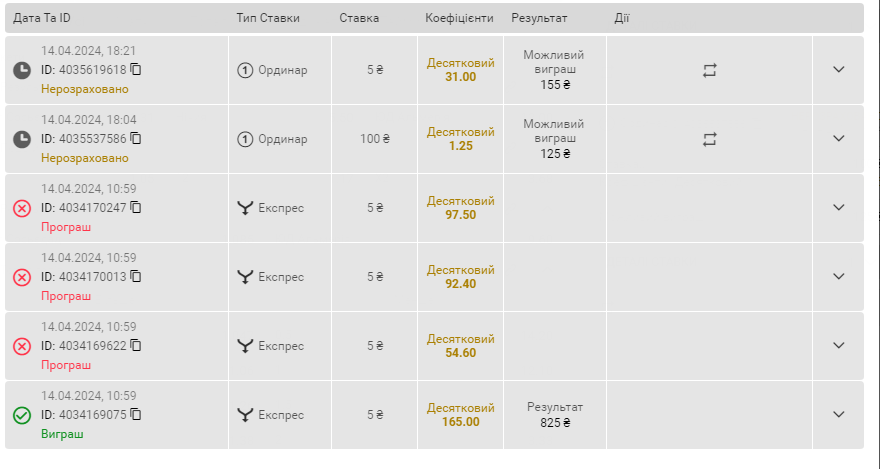Expand details of bet 4035537586

[x=838, y=139]
